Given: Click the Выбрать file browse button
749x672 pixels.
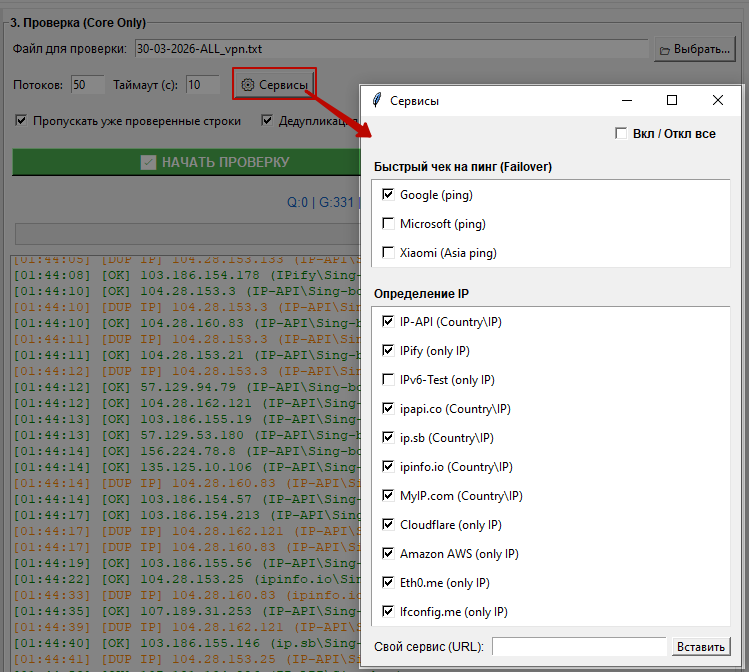Looking at the screenshot, I should (x=693, y=48).
